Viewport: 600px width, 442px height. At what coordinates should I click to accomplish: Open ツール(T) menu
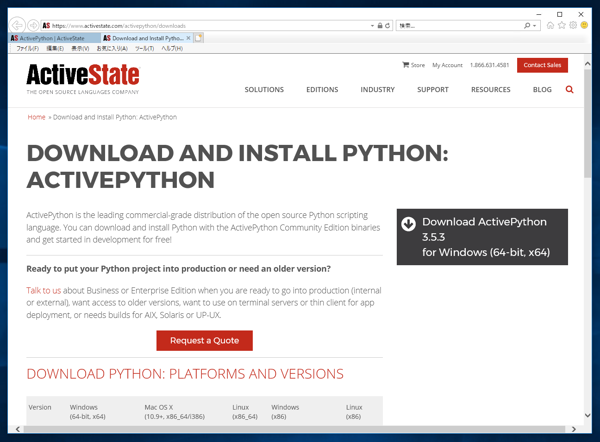144,49
